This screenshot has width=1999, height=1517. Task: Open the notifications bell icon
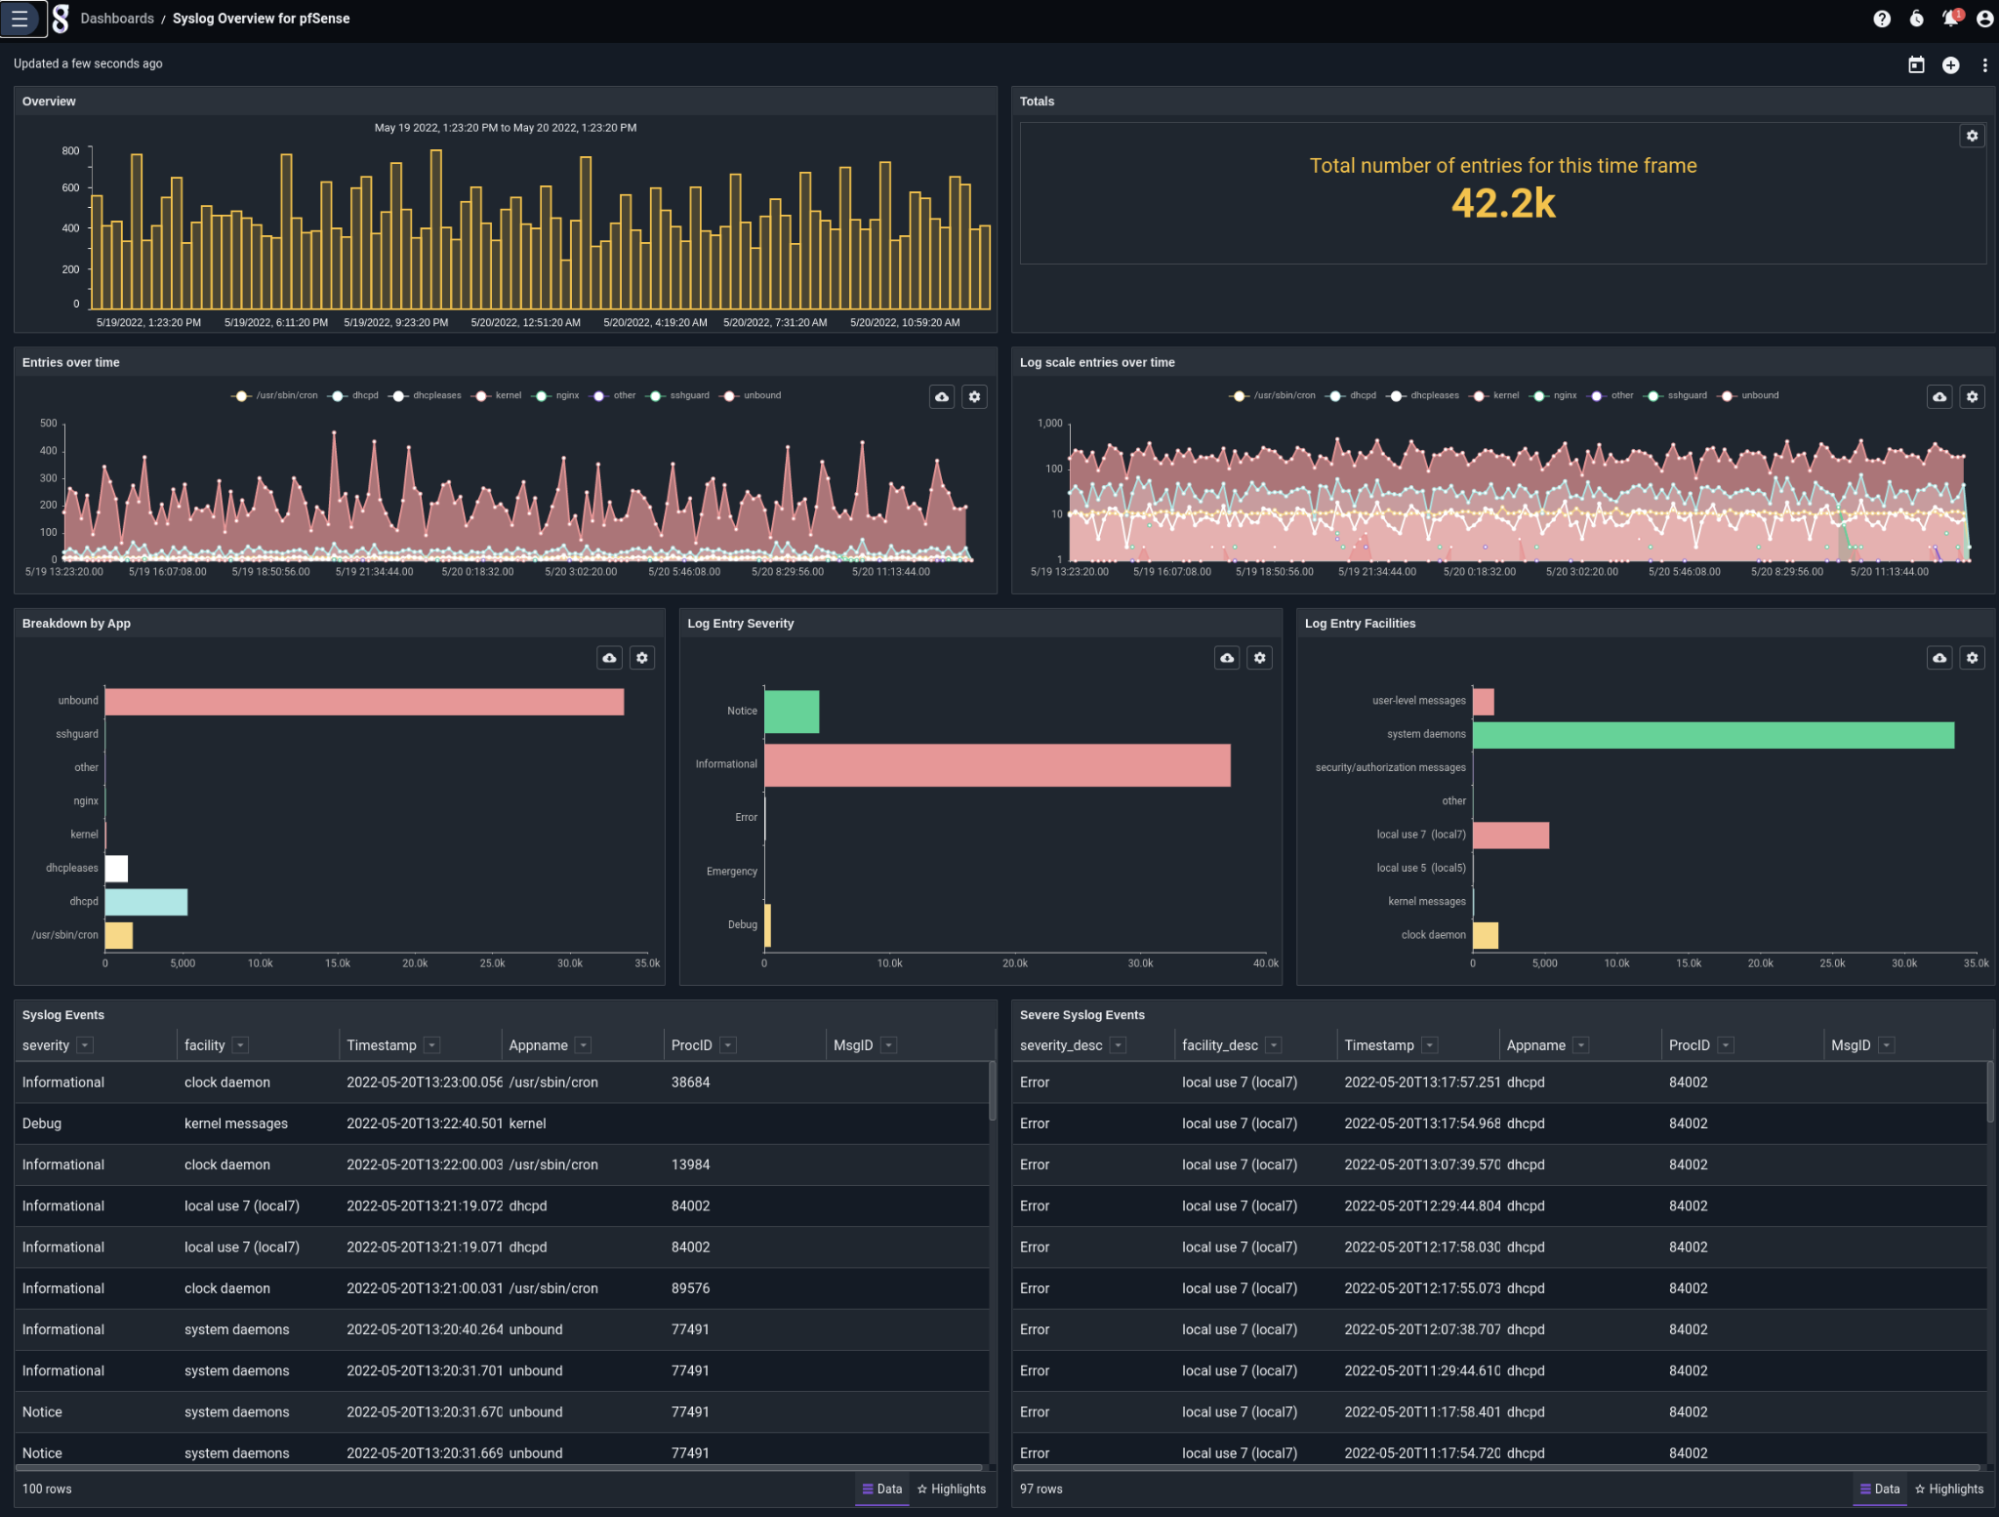coord(1951,19)
